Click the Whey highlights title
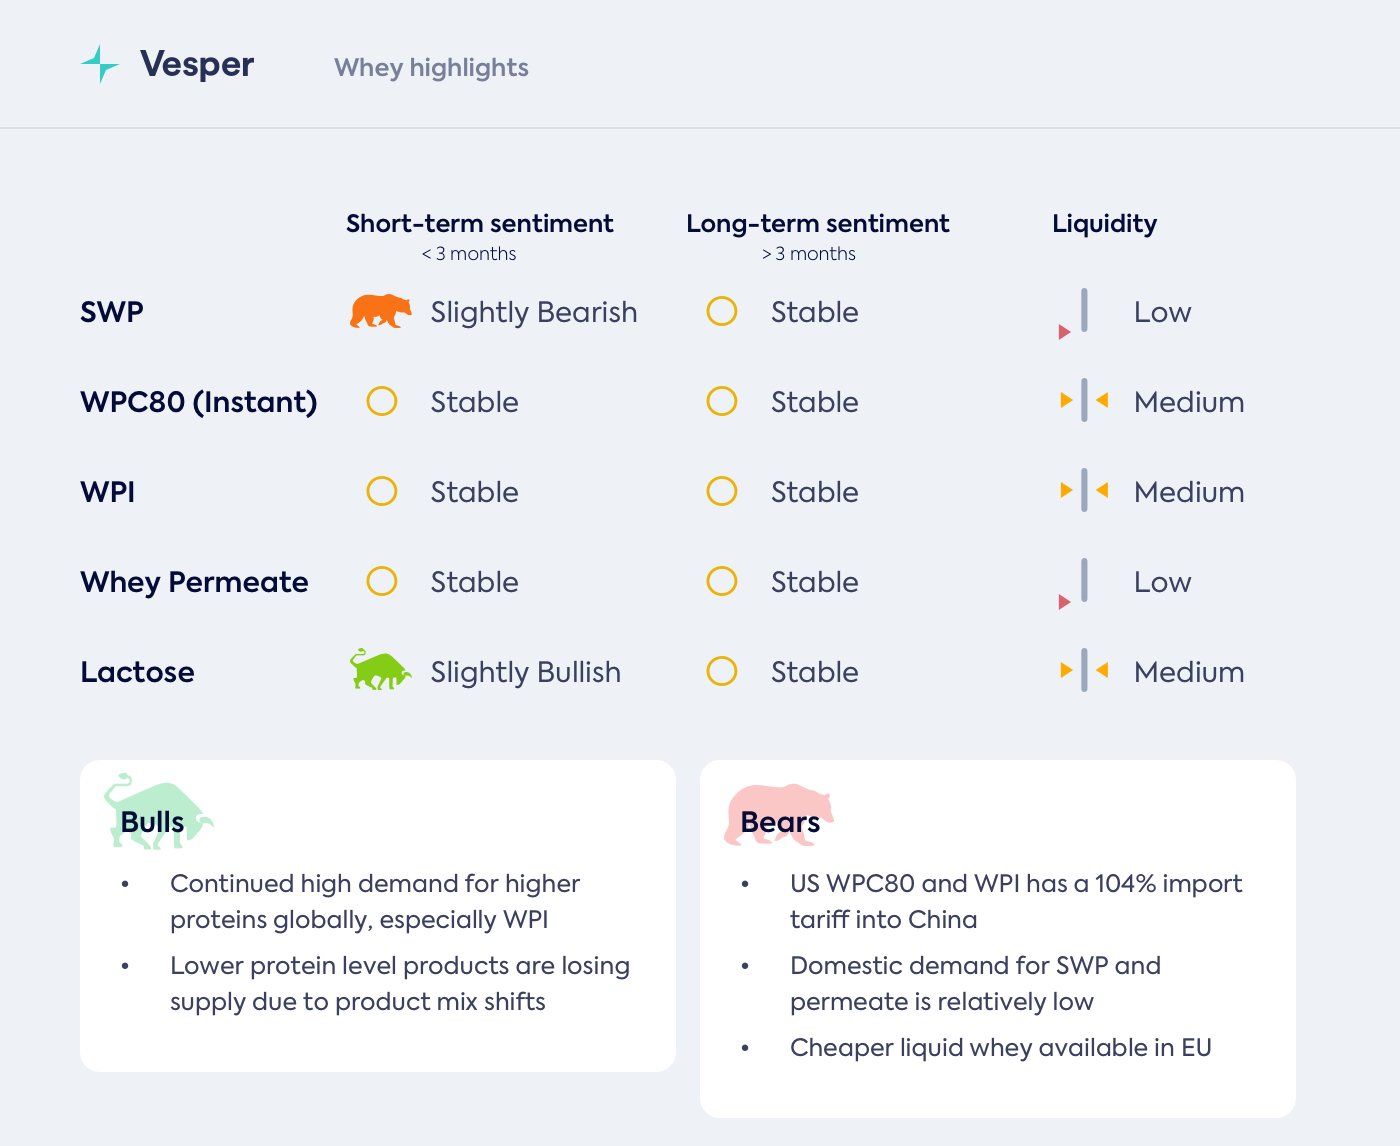 tap(431, 67)
